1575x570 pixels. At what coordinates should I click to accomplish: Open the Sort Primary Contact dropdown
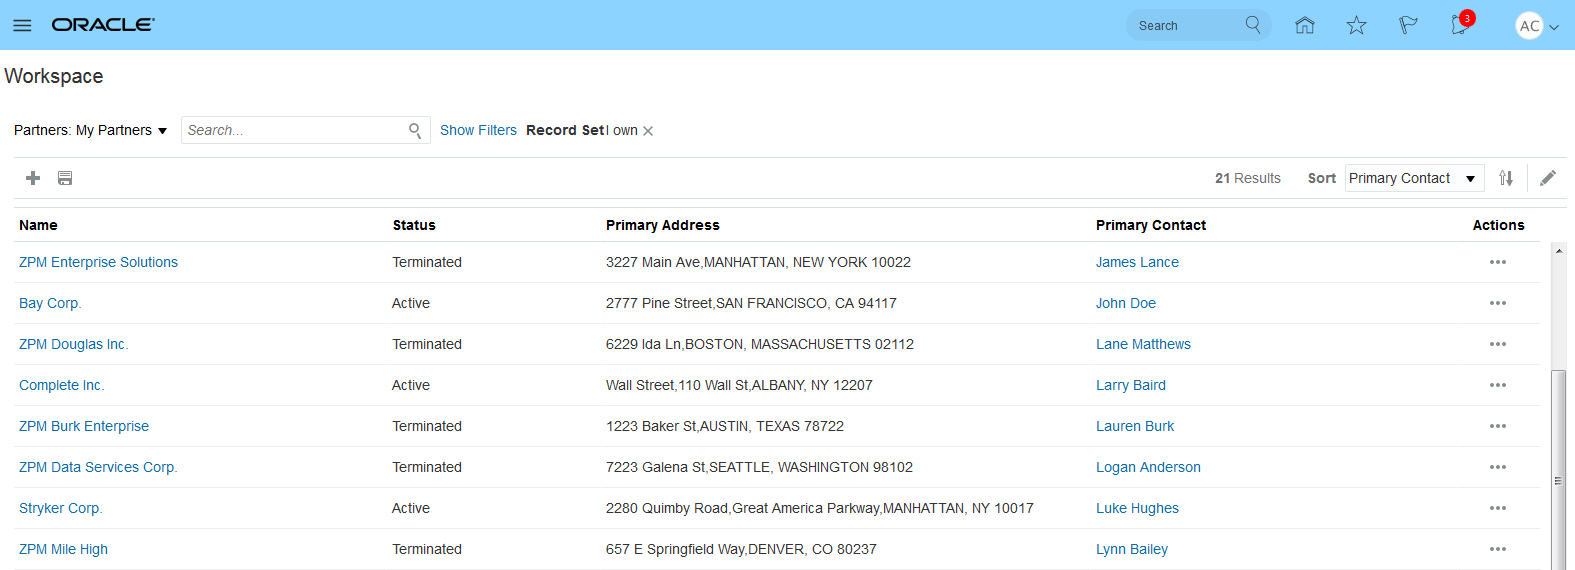tap(1414, 178)
